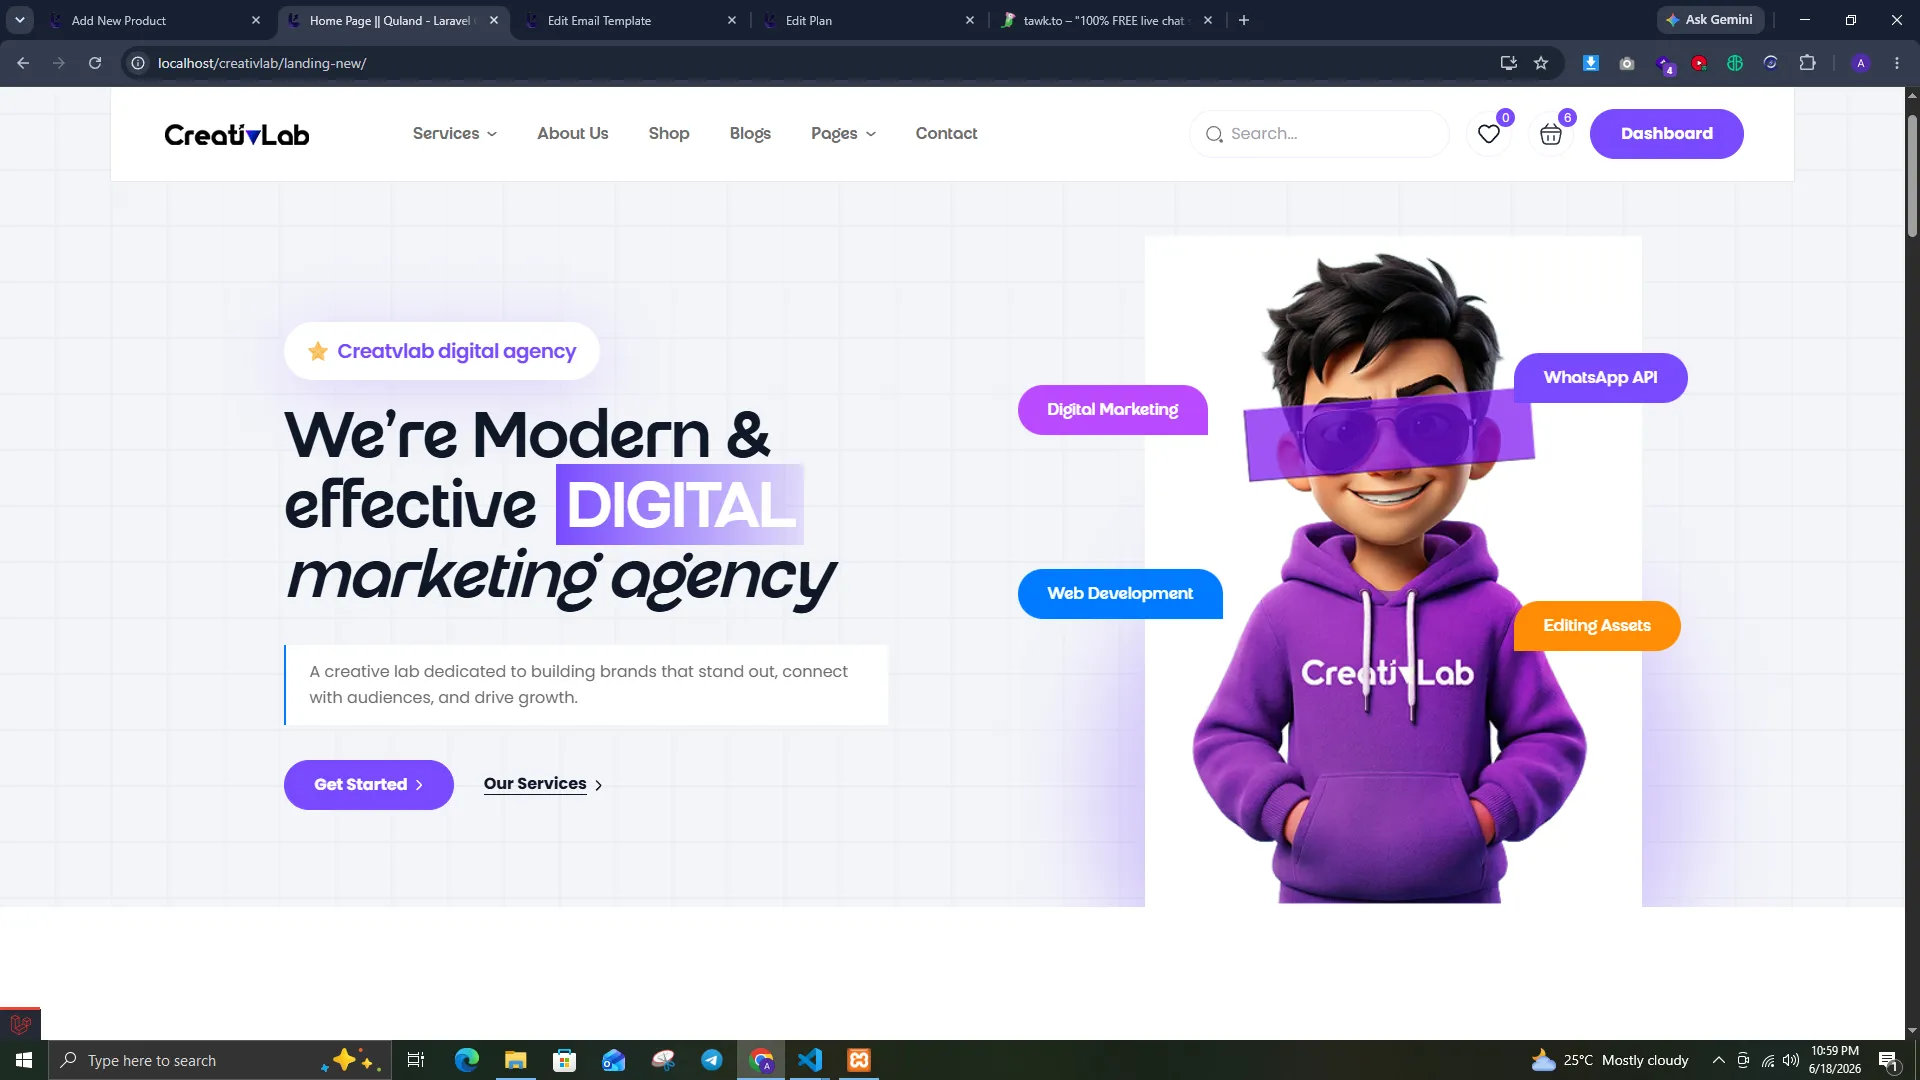Reload the page with the refresh icon
Viewport: 1920px width, 1080px height.
[x=95, y=63]
